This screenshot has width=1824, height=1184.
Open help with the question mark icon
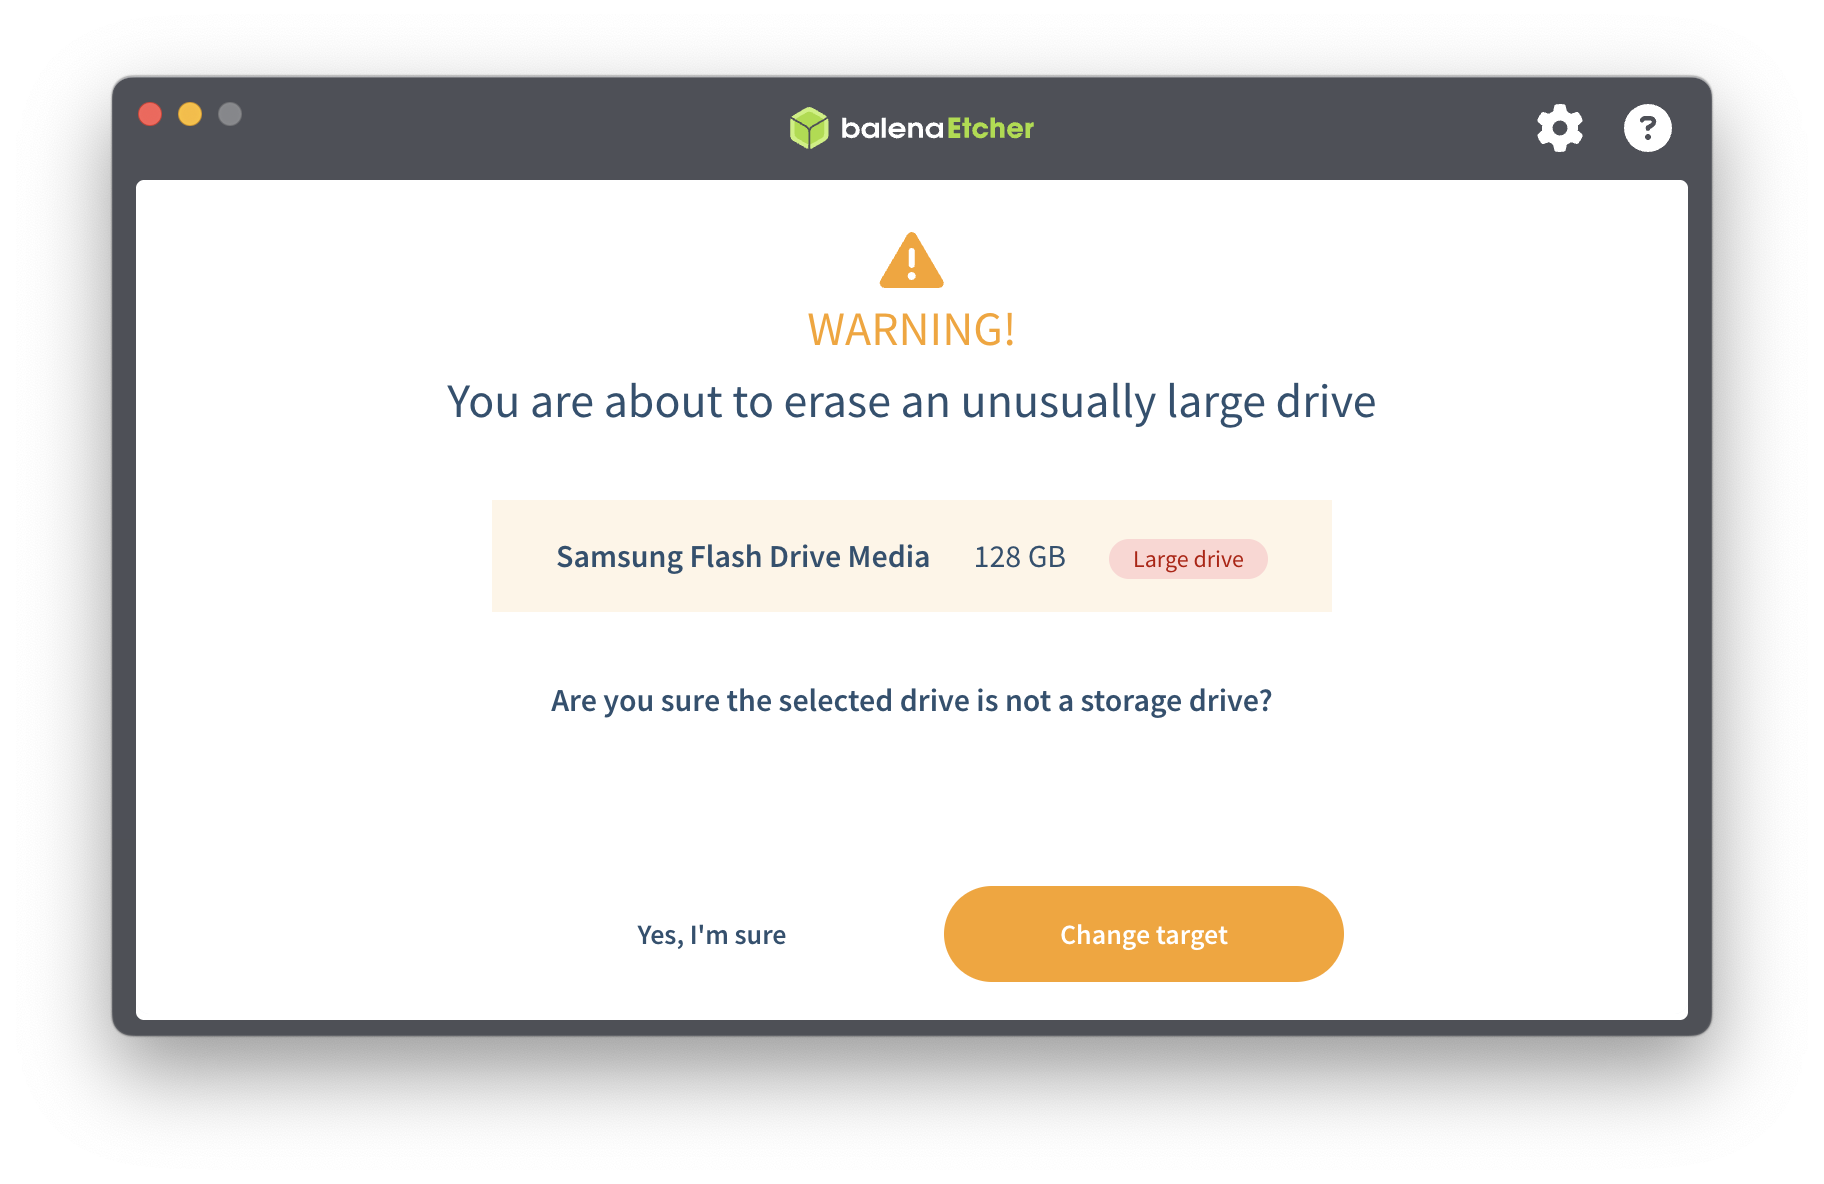click(1647, 128)
